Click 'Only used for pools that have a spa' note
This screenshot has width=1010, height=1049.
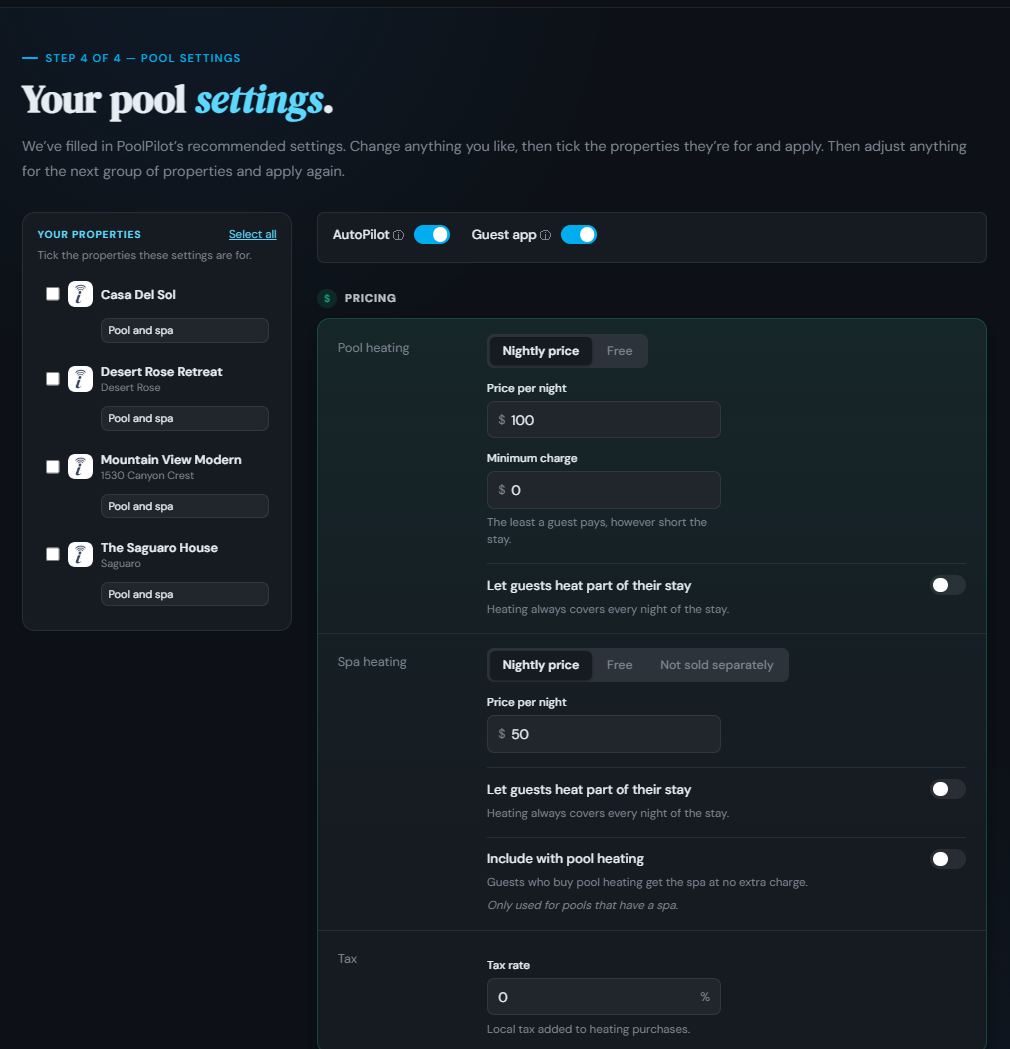coord(583,905)
